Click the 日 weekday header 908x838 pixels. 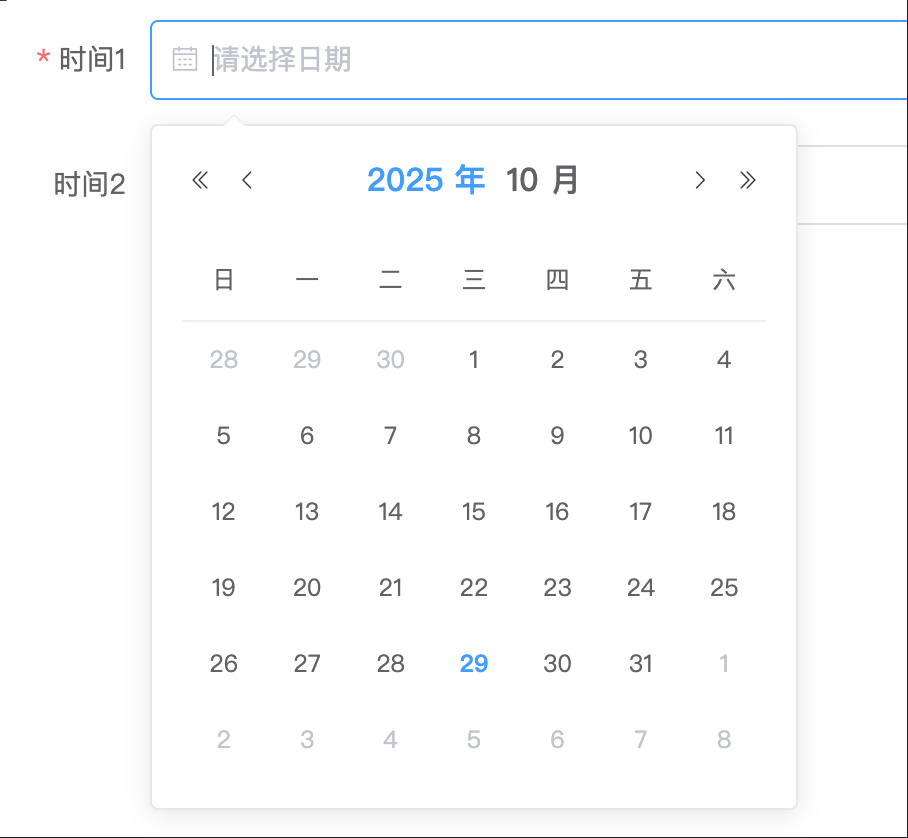(224, 280)
